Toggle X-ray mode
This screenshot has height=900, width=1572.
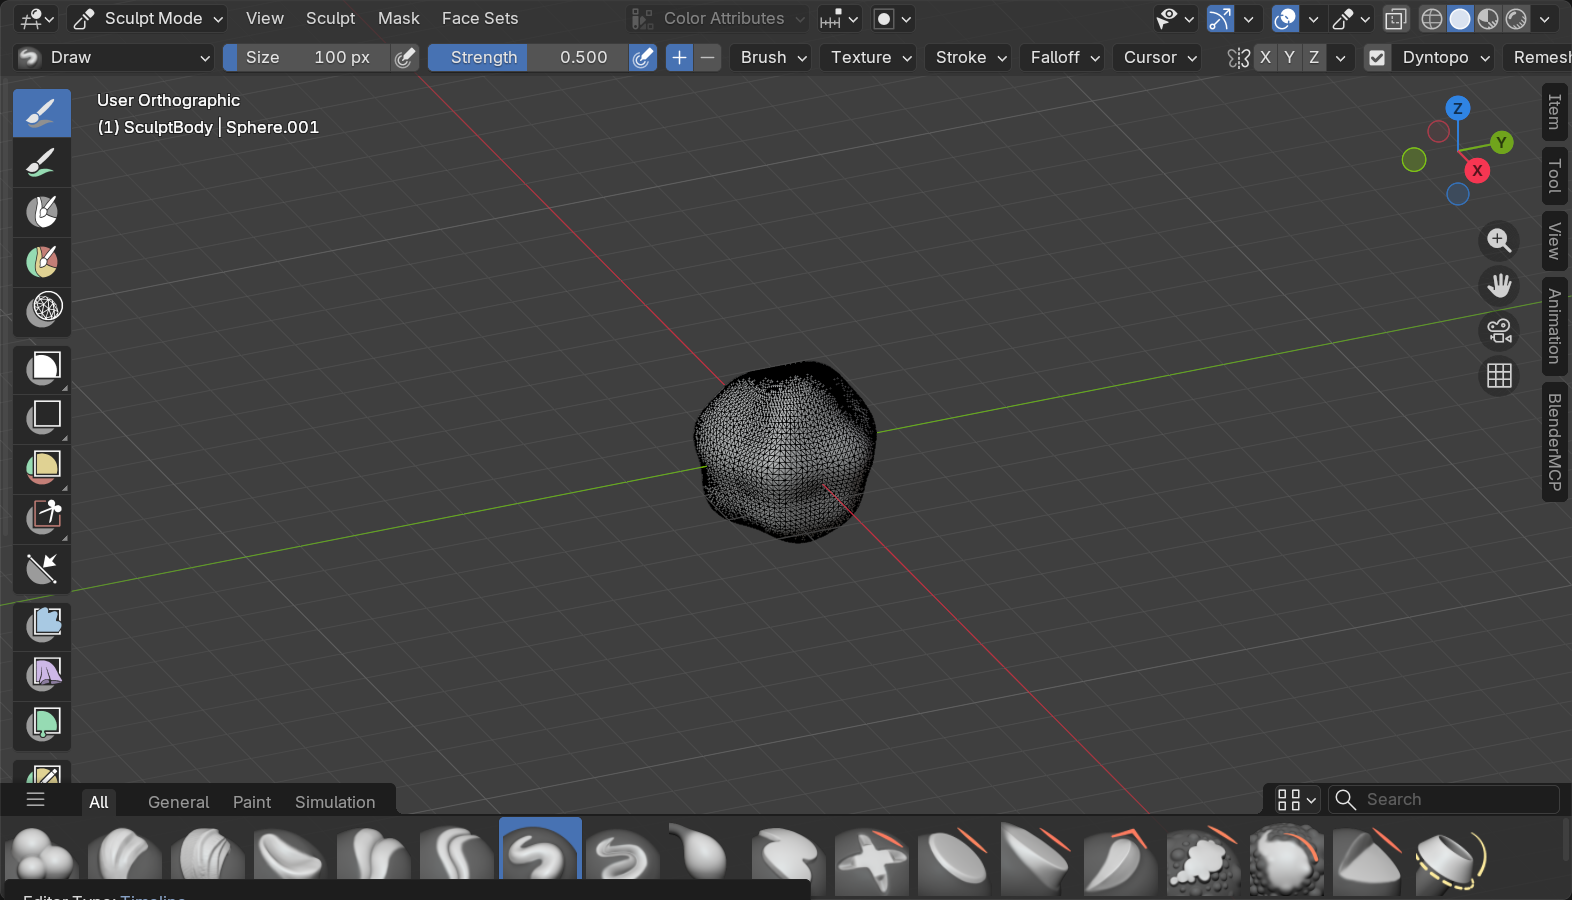[1396, 19]
